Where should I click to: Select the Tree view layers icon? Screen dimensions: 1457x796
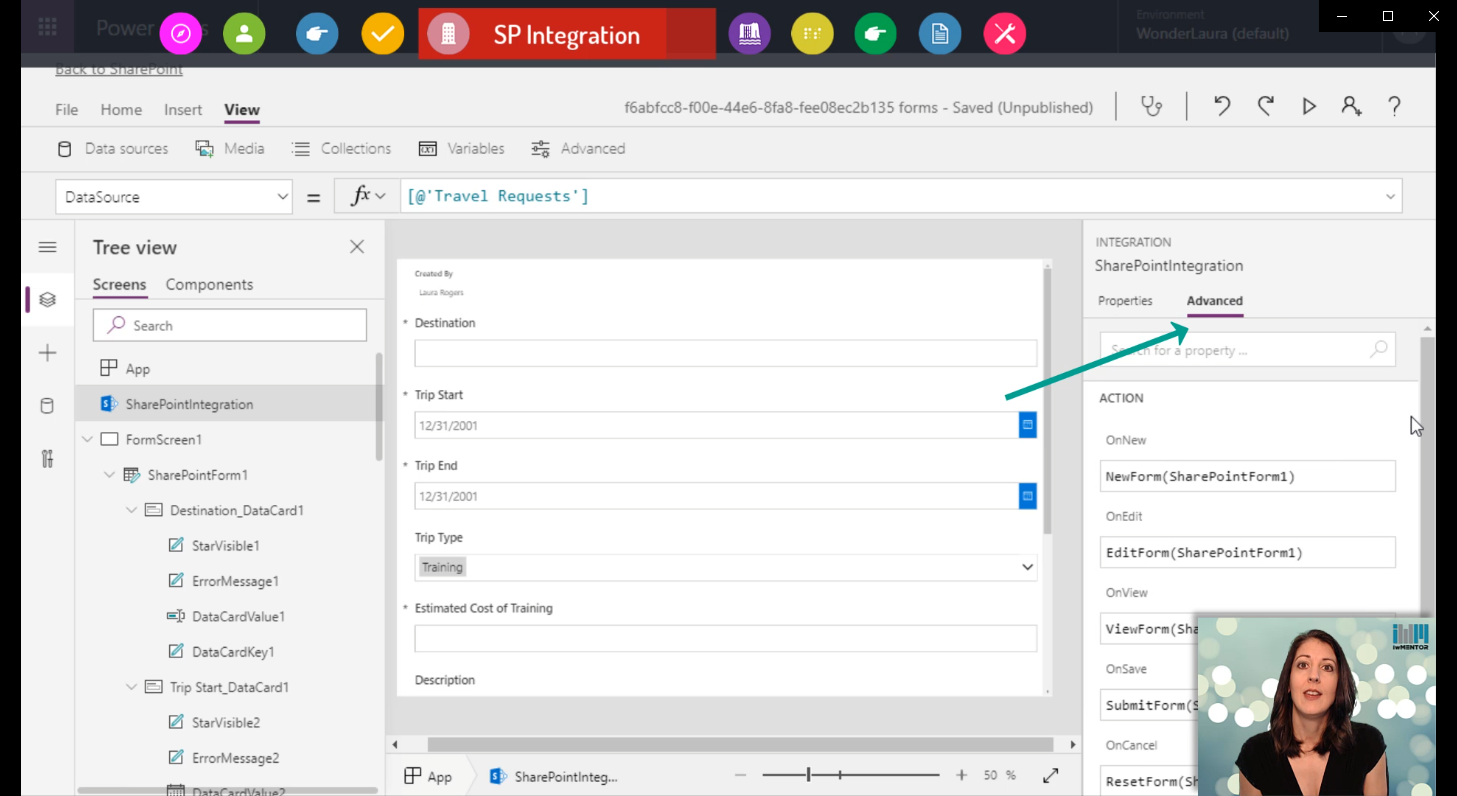coord(47,299)
